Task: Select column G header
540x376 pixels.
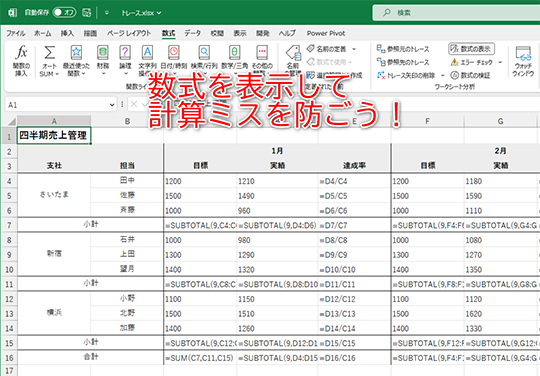Action: (x=500, y=121)
